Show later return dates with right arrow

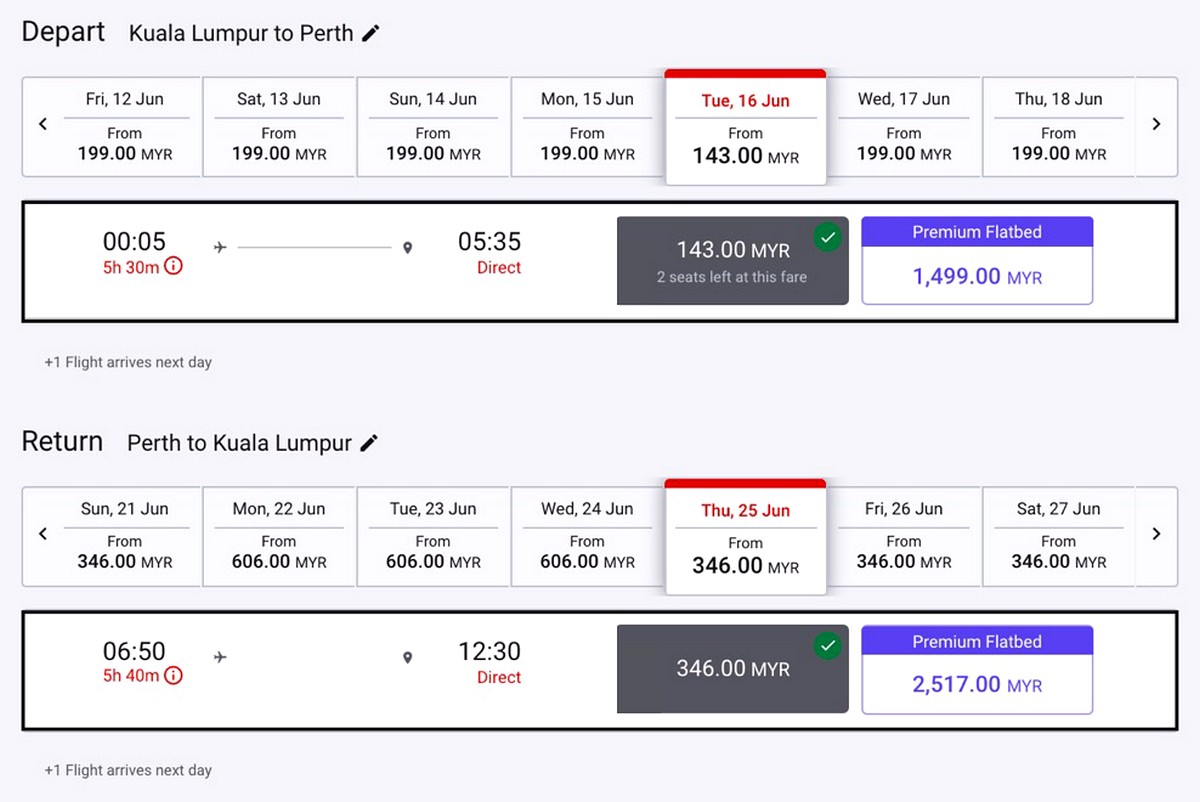point(1157,535)
